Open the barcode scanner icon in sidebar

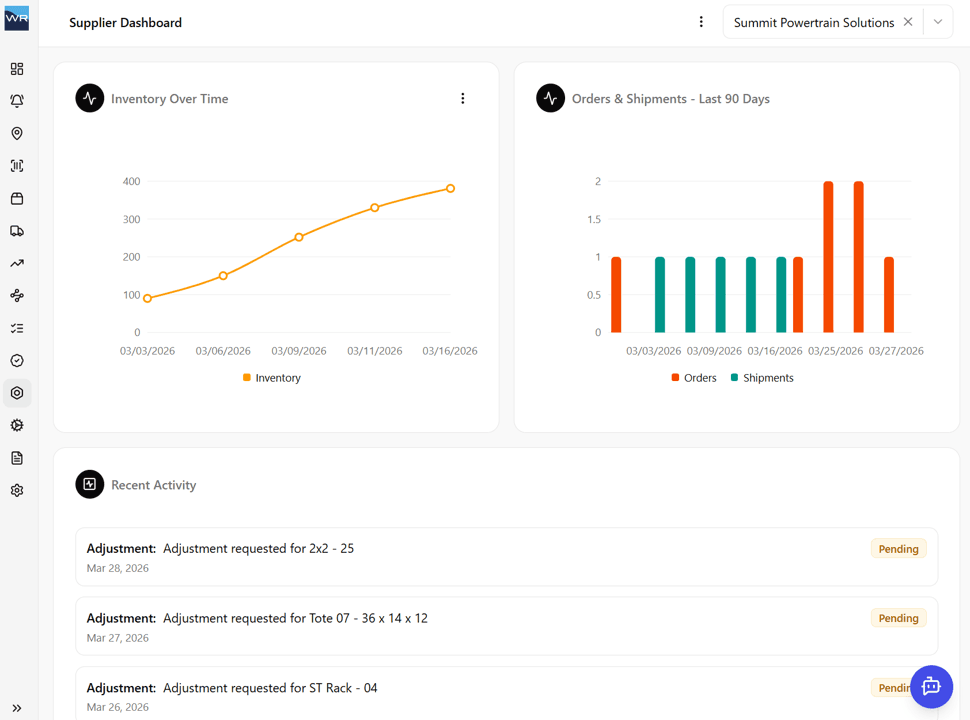[16, 165]
